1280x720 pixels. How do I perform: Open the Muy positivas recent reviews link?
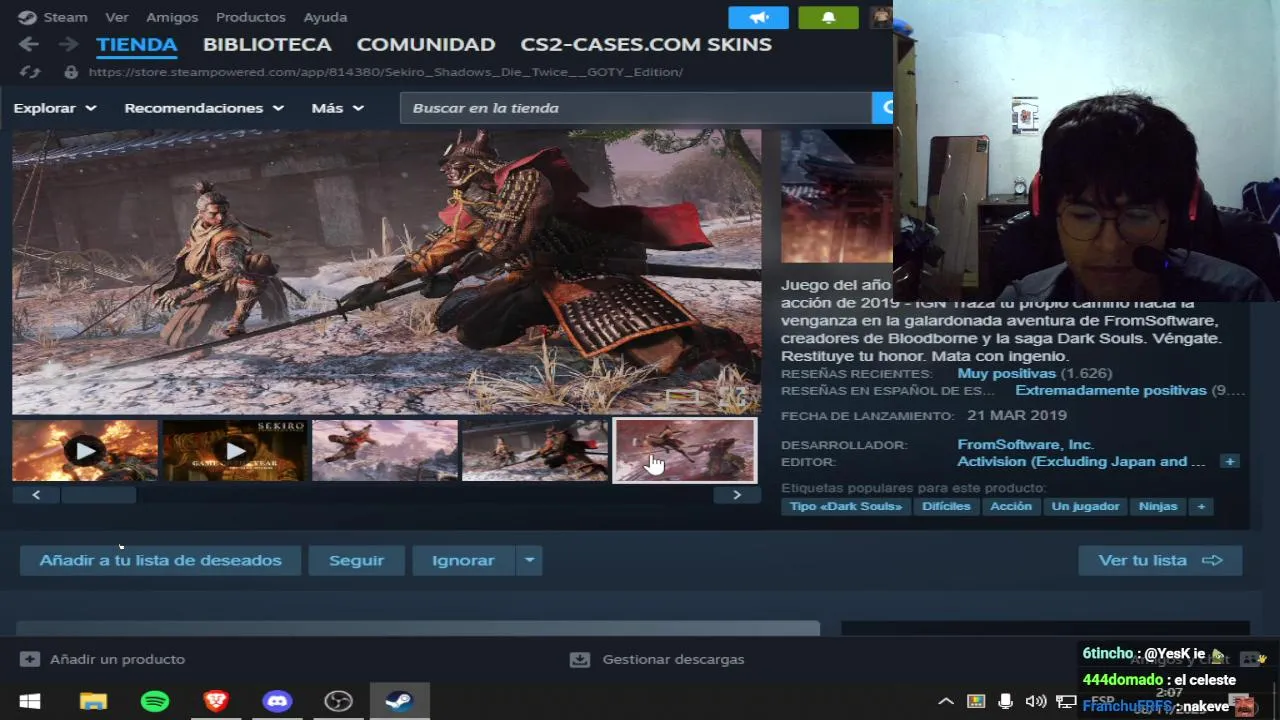pyautogui.click(x=1006, y=373)
